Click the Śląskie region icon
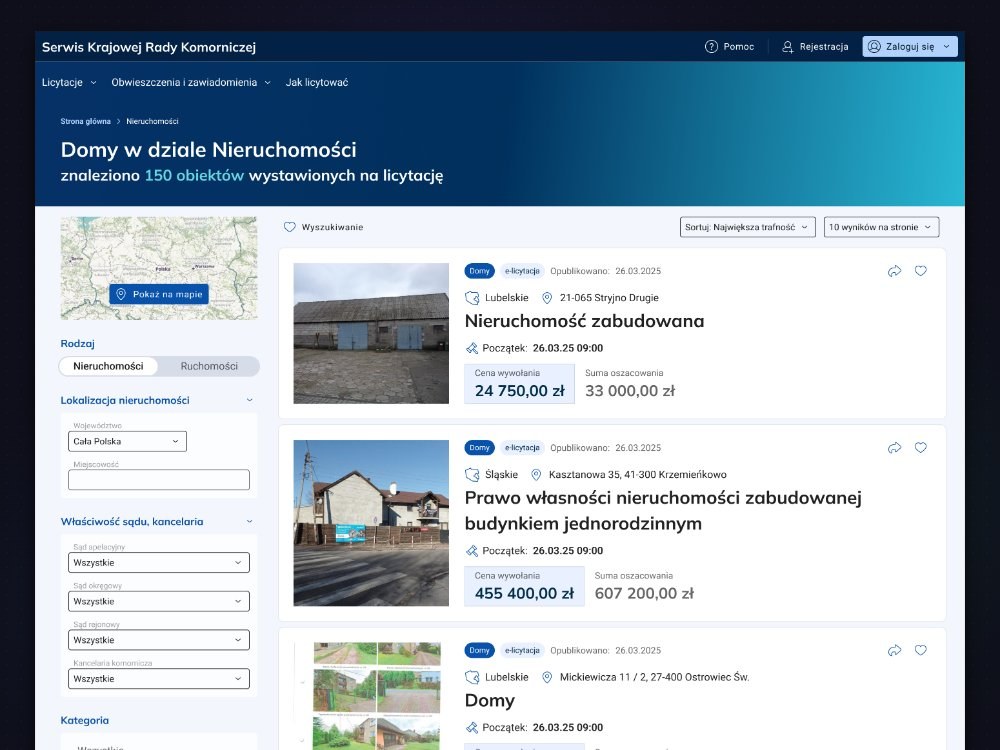 pyautogui.click(x=472, y=474)
